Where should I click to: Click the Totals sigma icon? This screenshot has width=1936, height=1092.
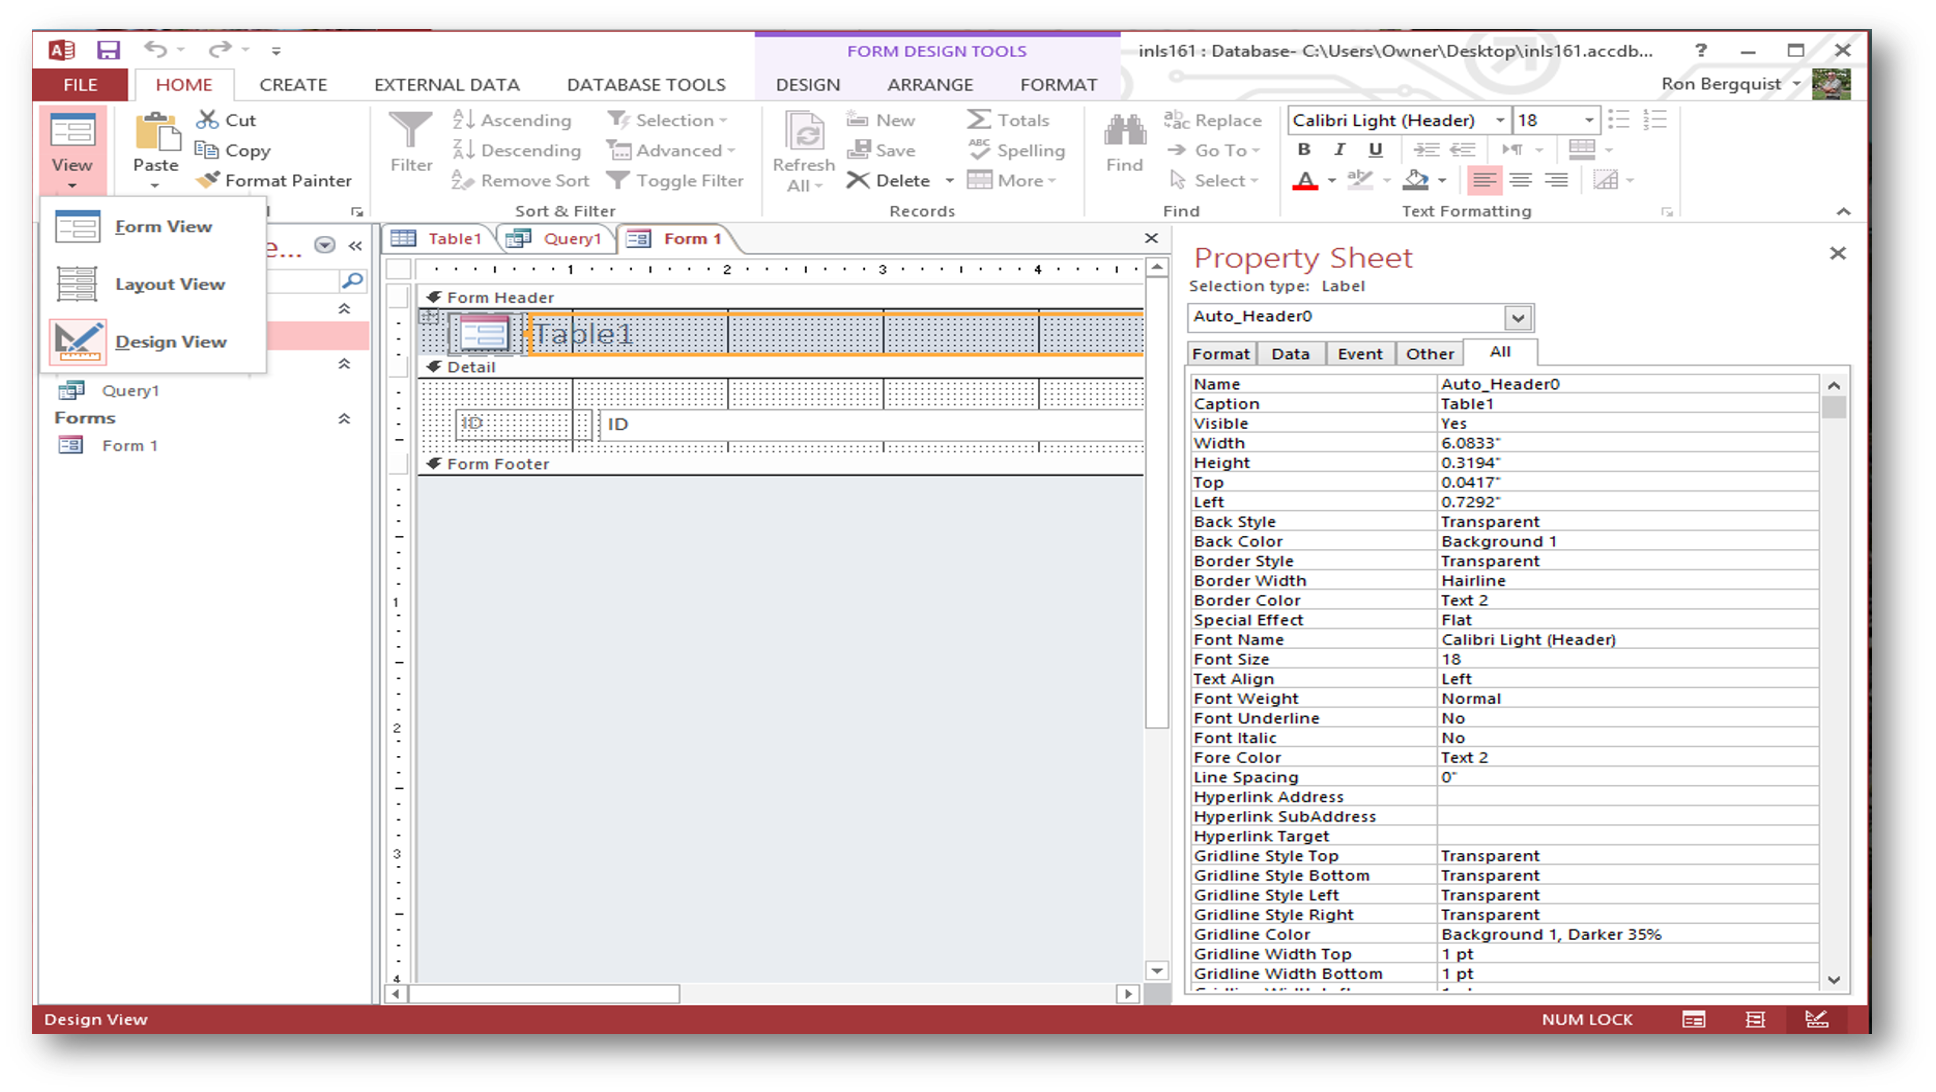tap(979, 120)
